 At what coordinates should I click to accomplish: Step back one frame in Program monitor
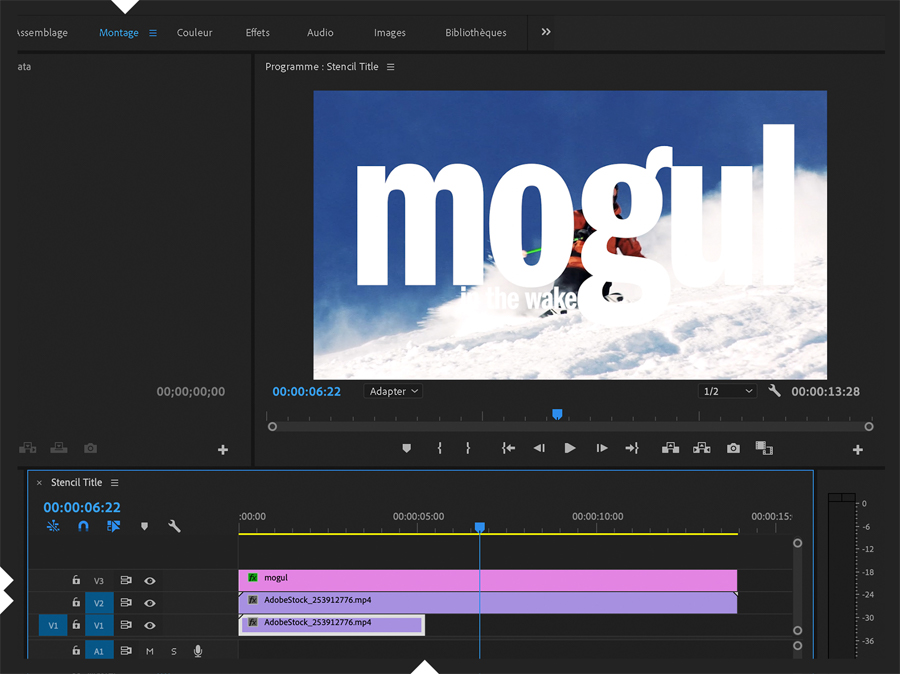point(539,449)
